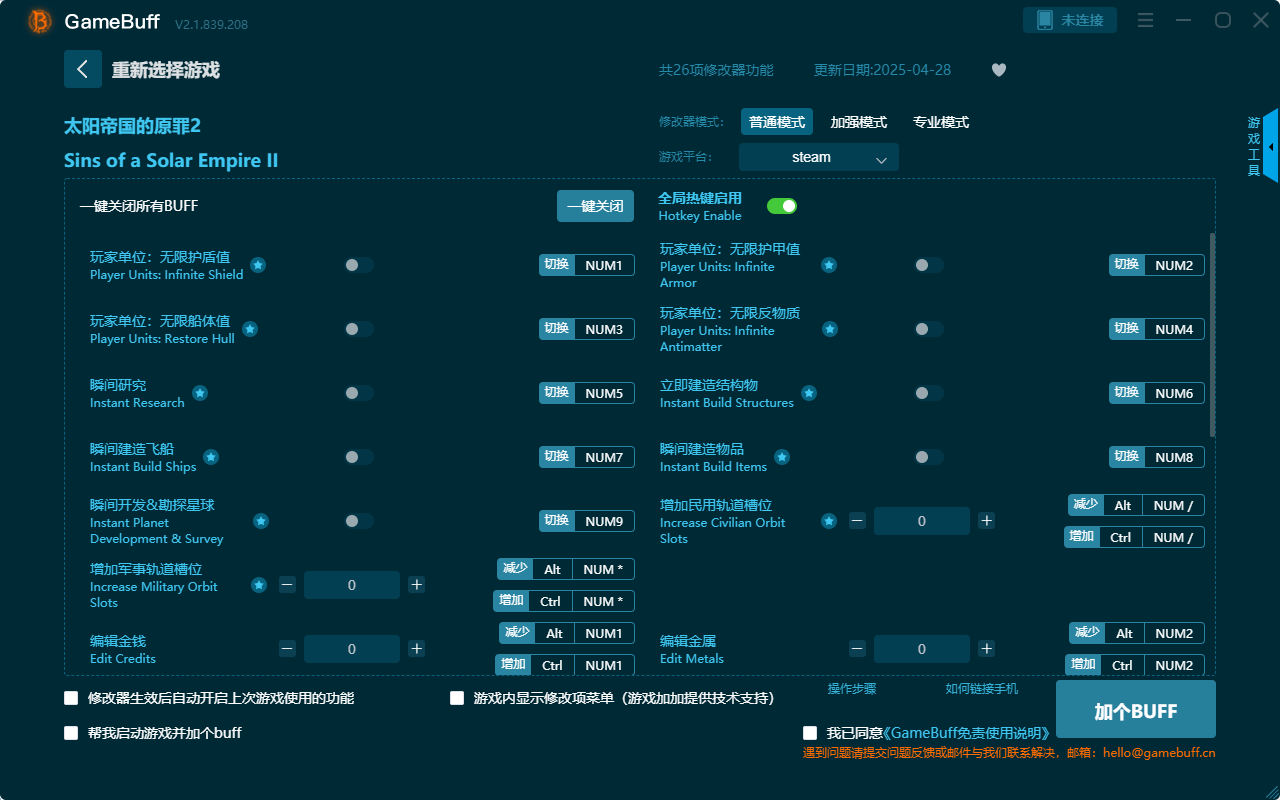Check the 我已同意《GameBuff免责使用说明》checkbox
This screenshot has height=800, width=1280.
809,732
